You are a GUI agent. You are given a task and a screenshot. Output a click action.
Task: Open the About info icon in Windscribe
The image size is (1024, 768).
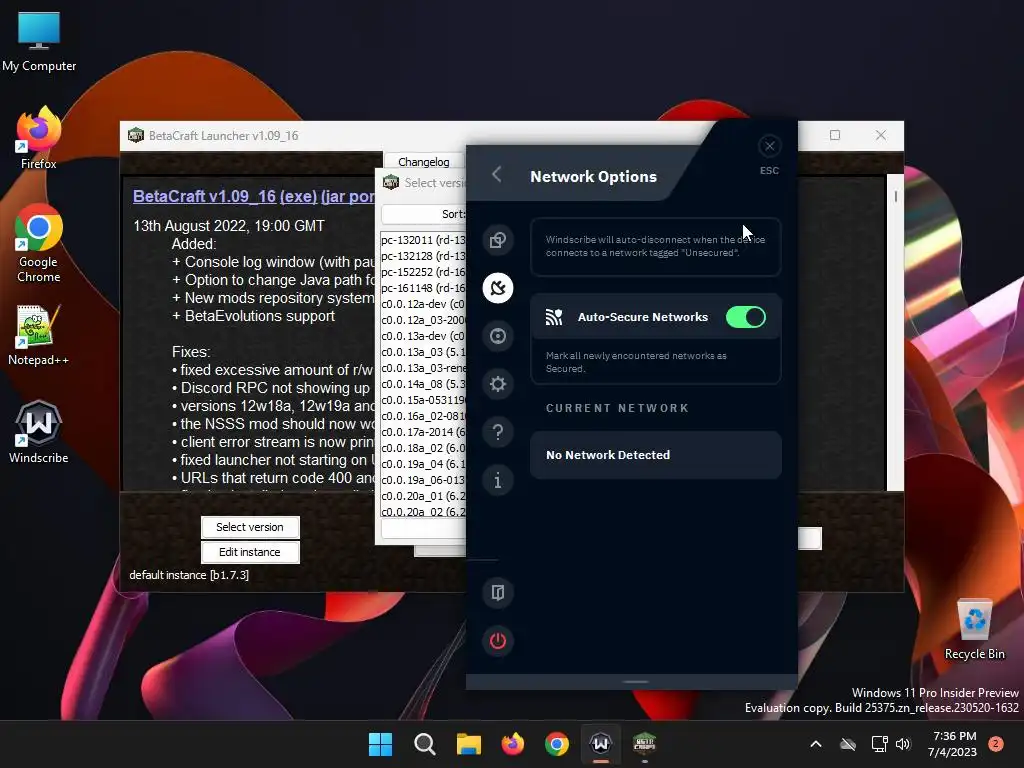point(498,481)
